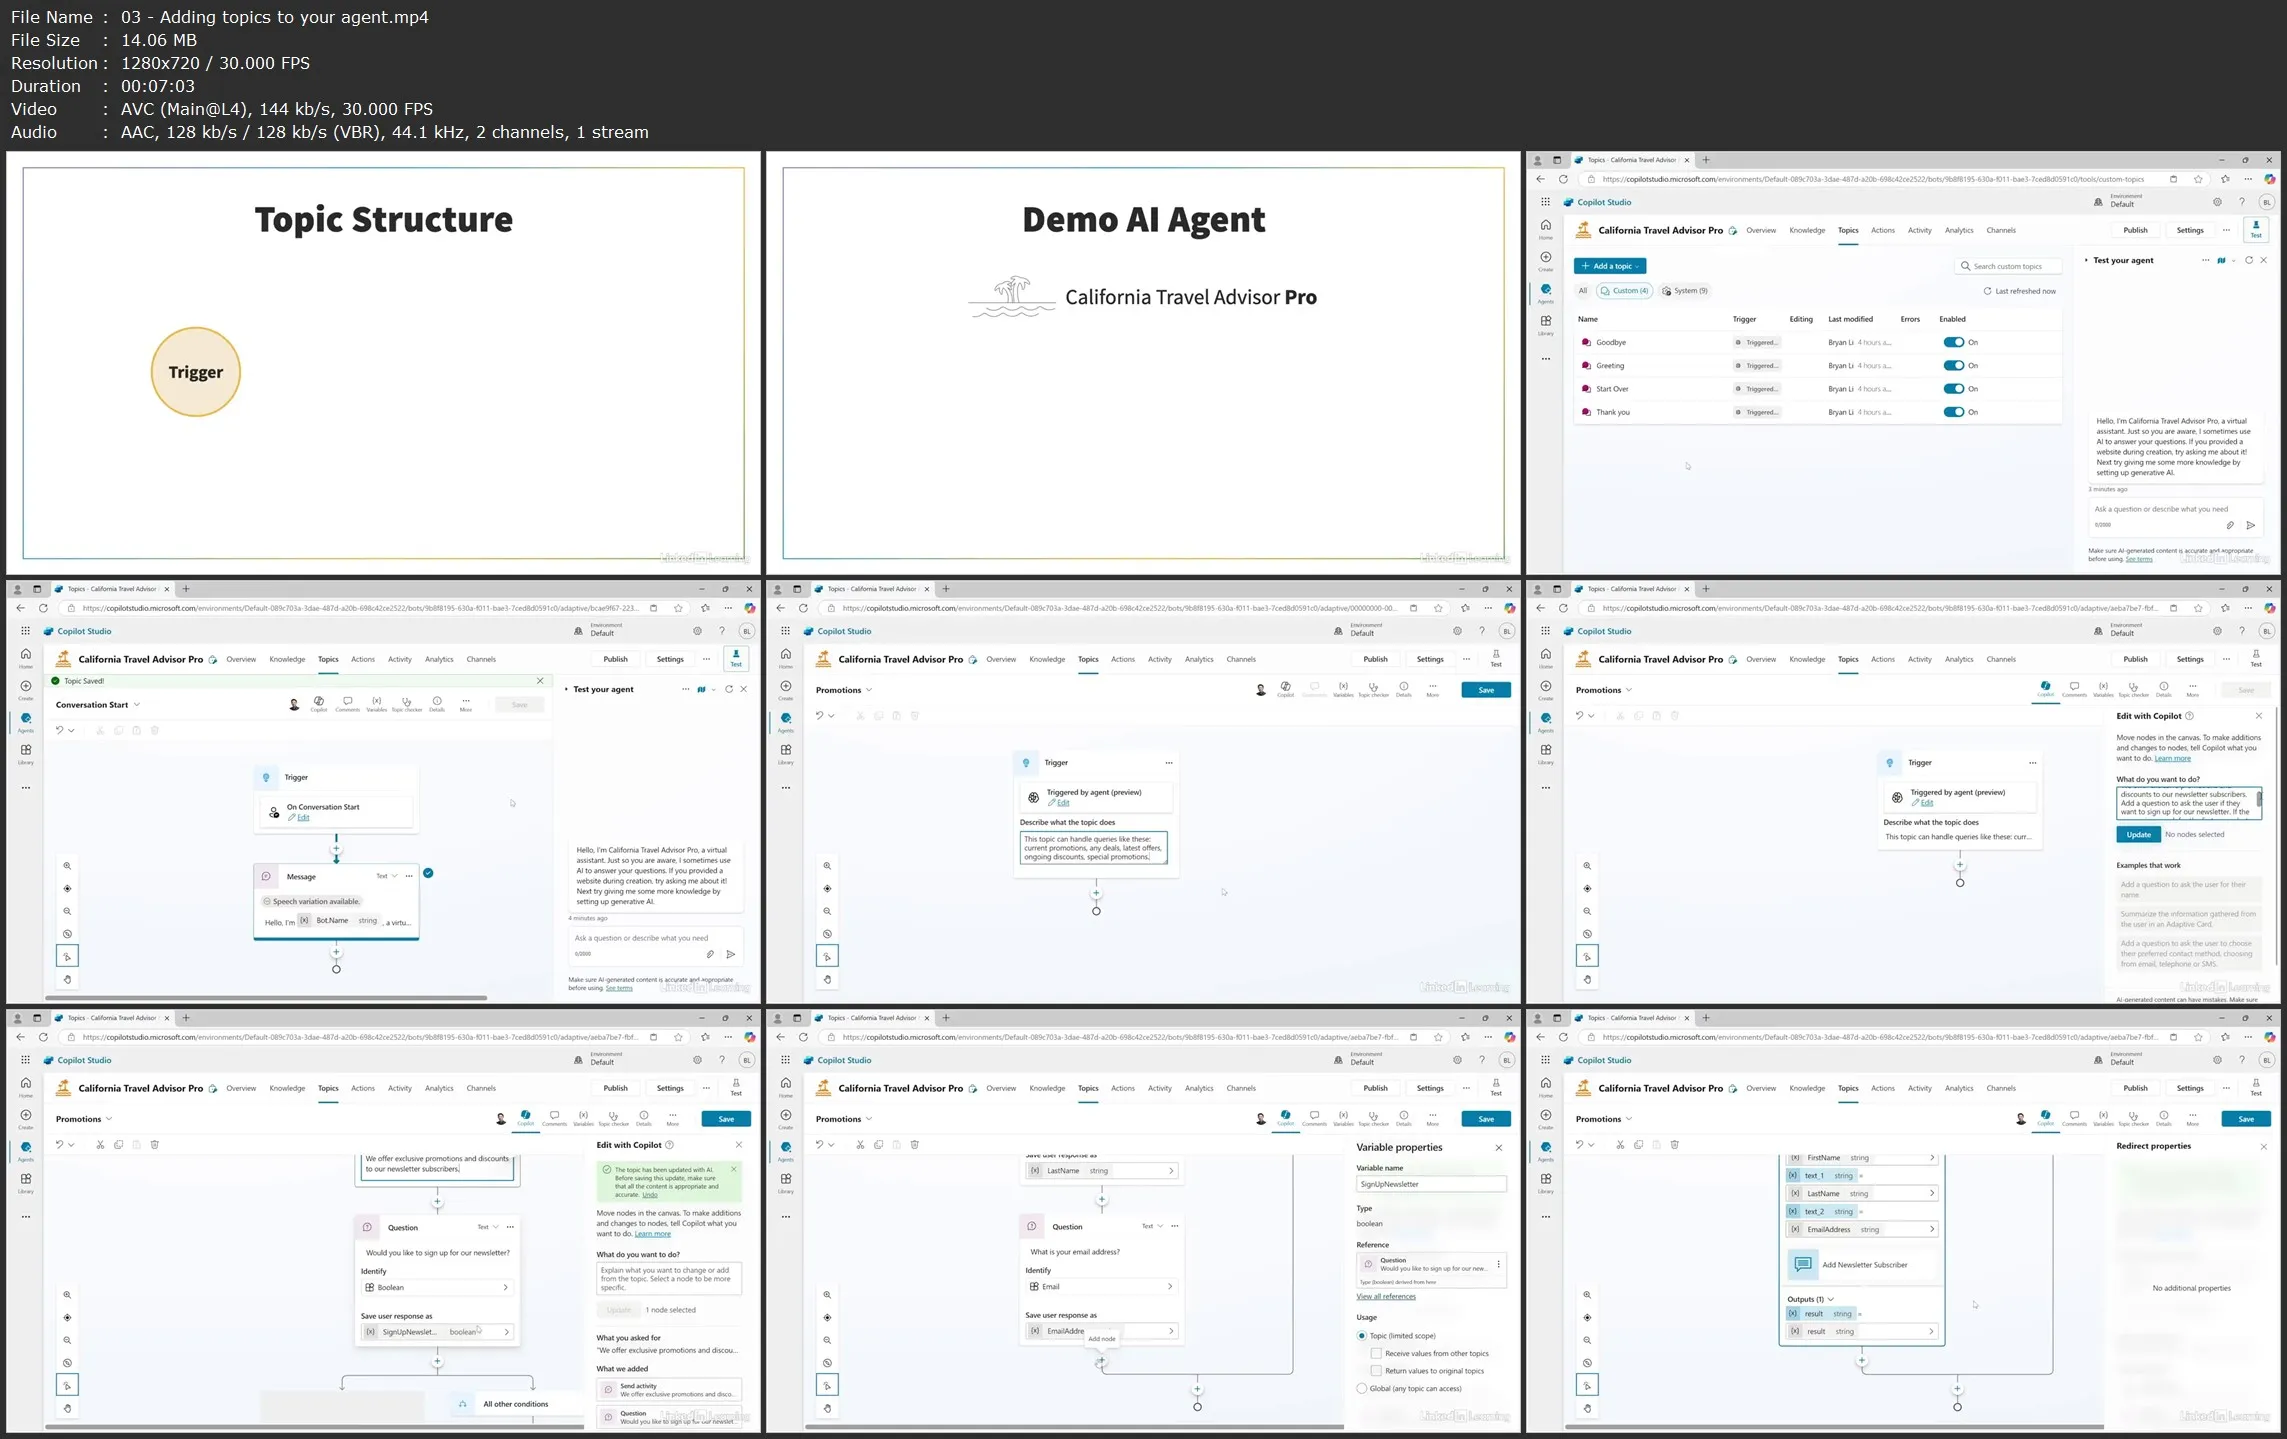Click recenter icon in Conversation Start canvas
Image resolution: width=2287 pixels, height=1439 pixels.
click(67, 889)
